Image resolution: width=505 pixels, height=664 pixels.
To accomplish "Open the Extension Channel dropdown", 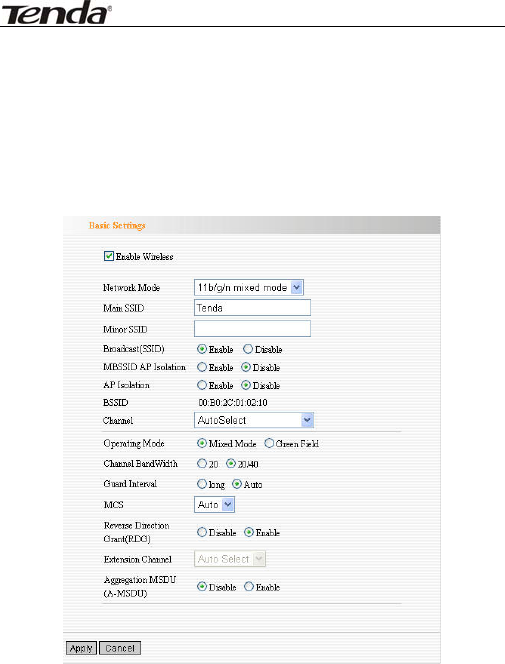I will pos(230,559).
